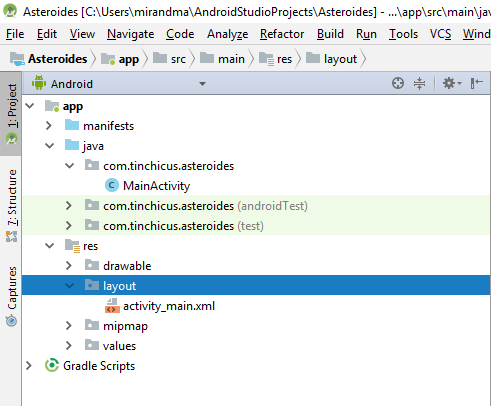This screenshot has height=406, width=491.
Task: Expand the mipmap folder
Action: click(x=69, y=326)
